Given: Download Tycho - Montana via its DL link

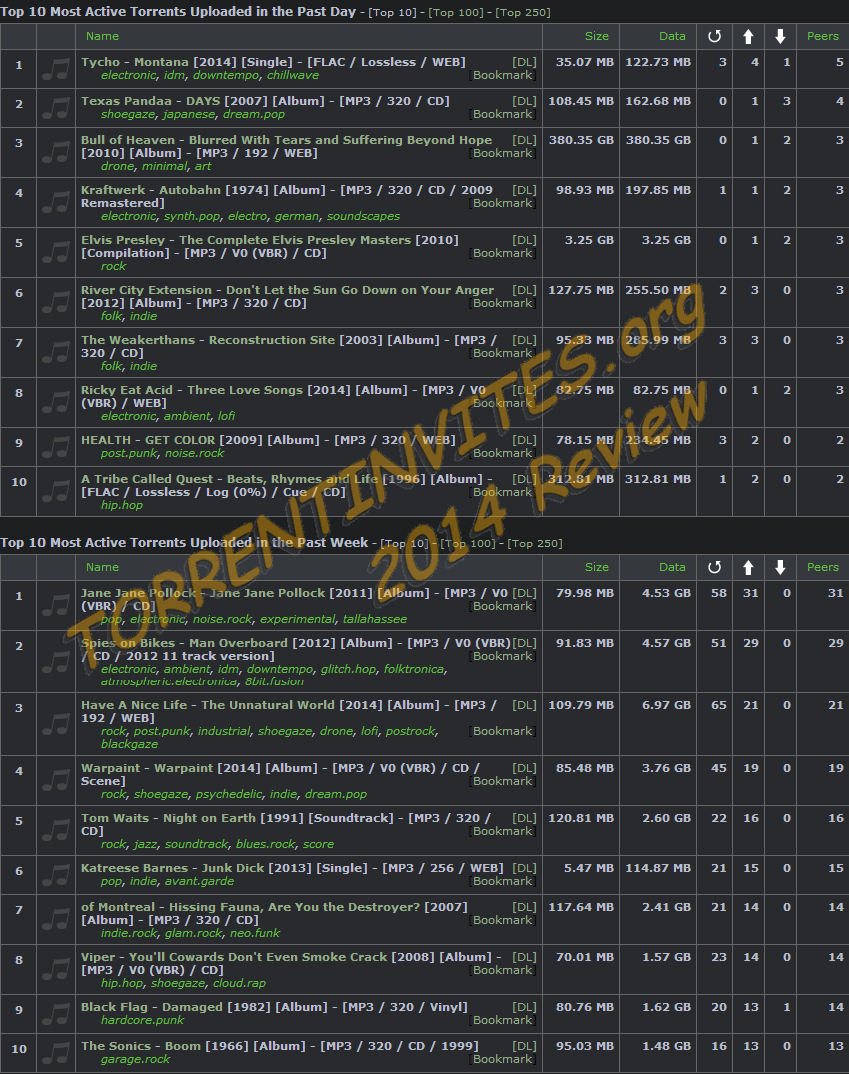Looking at the screenshot, I should coord(524,62).
